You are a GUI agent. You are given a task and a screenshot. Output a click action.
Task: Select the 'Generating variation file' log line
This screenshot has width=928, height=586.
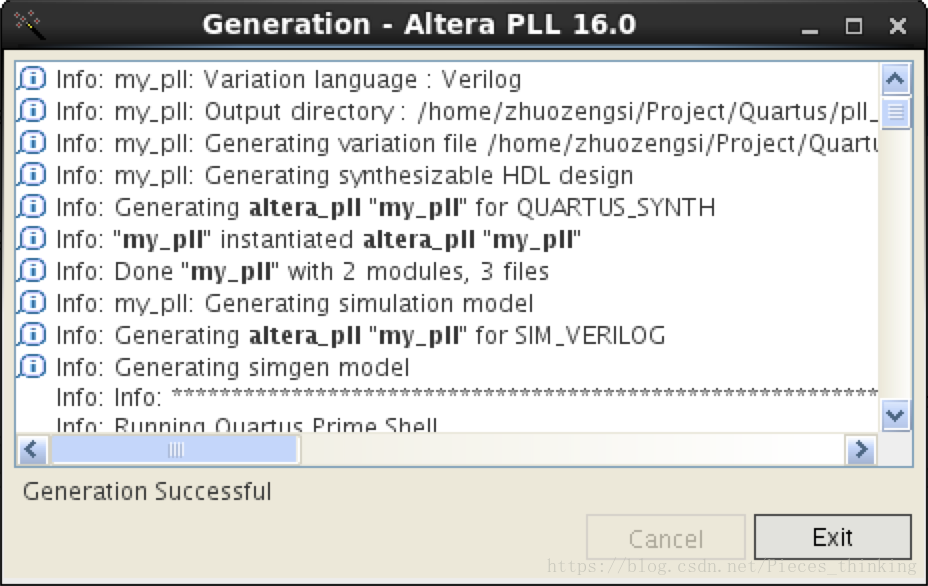466,143
